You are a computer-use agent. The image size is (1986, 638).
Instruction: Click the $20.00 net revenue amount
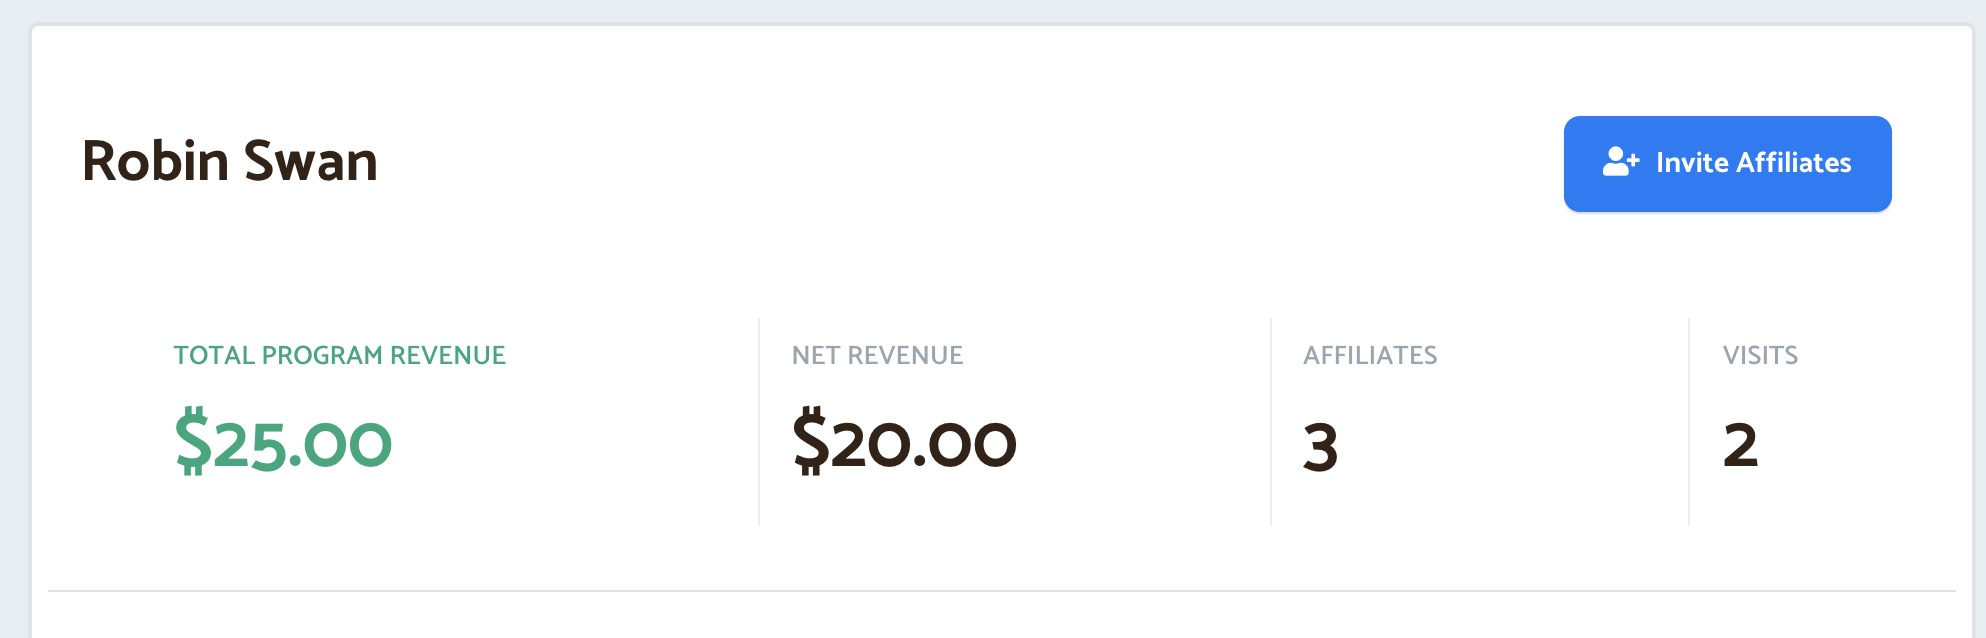coord(904,443)
